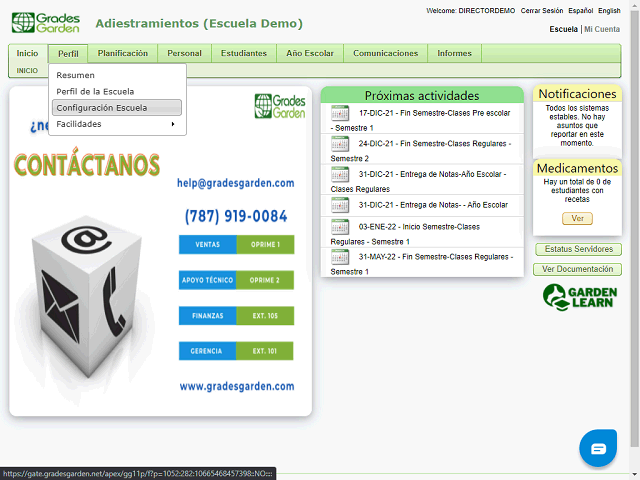Choose Configuración Escuela menu entry
This screenshot has width=640, height=480.
tap(117, 108)
